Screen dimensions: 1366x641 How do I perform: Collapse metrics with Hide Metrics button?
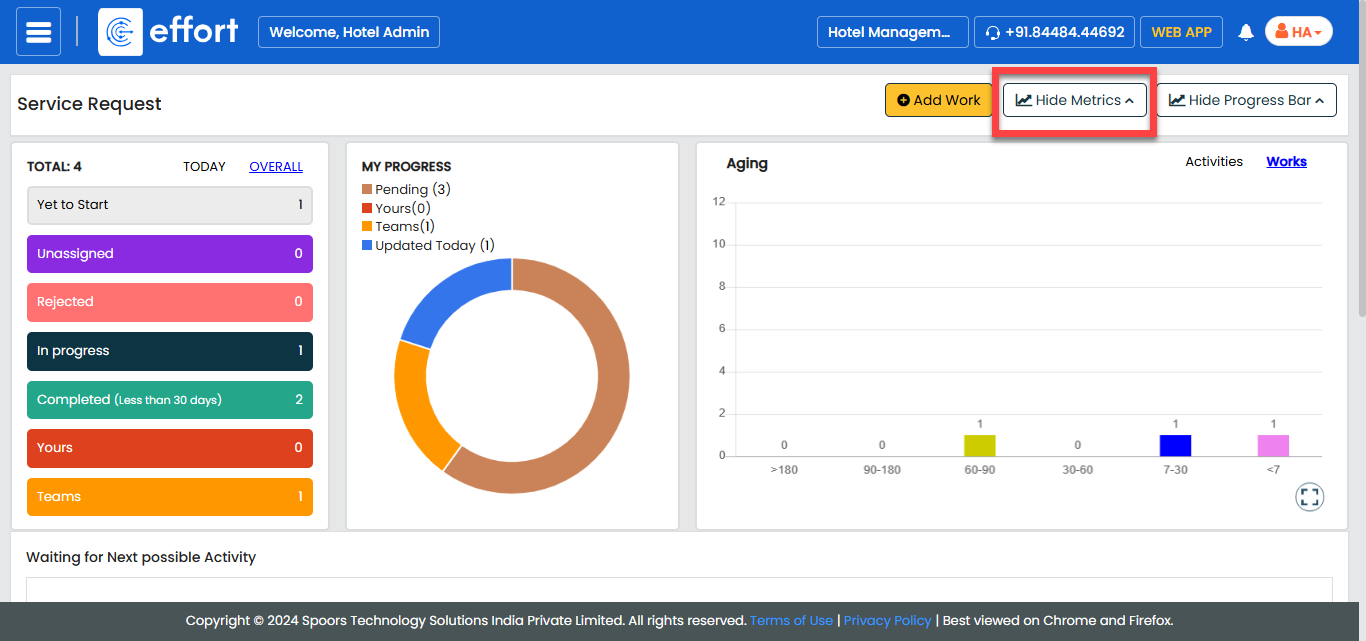click(1074, 100)
